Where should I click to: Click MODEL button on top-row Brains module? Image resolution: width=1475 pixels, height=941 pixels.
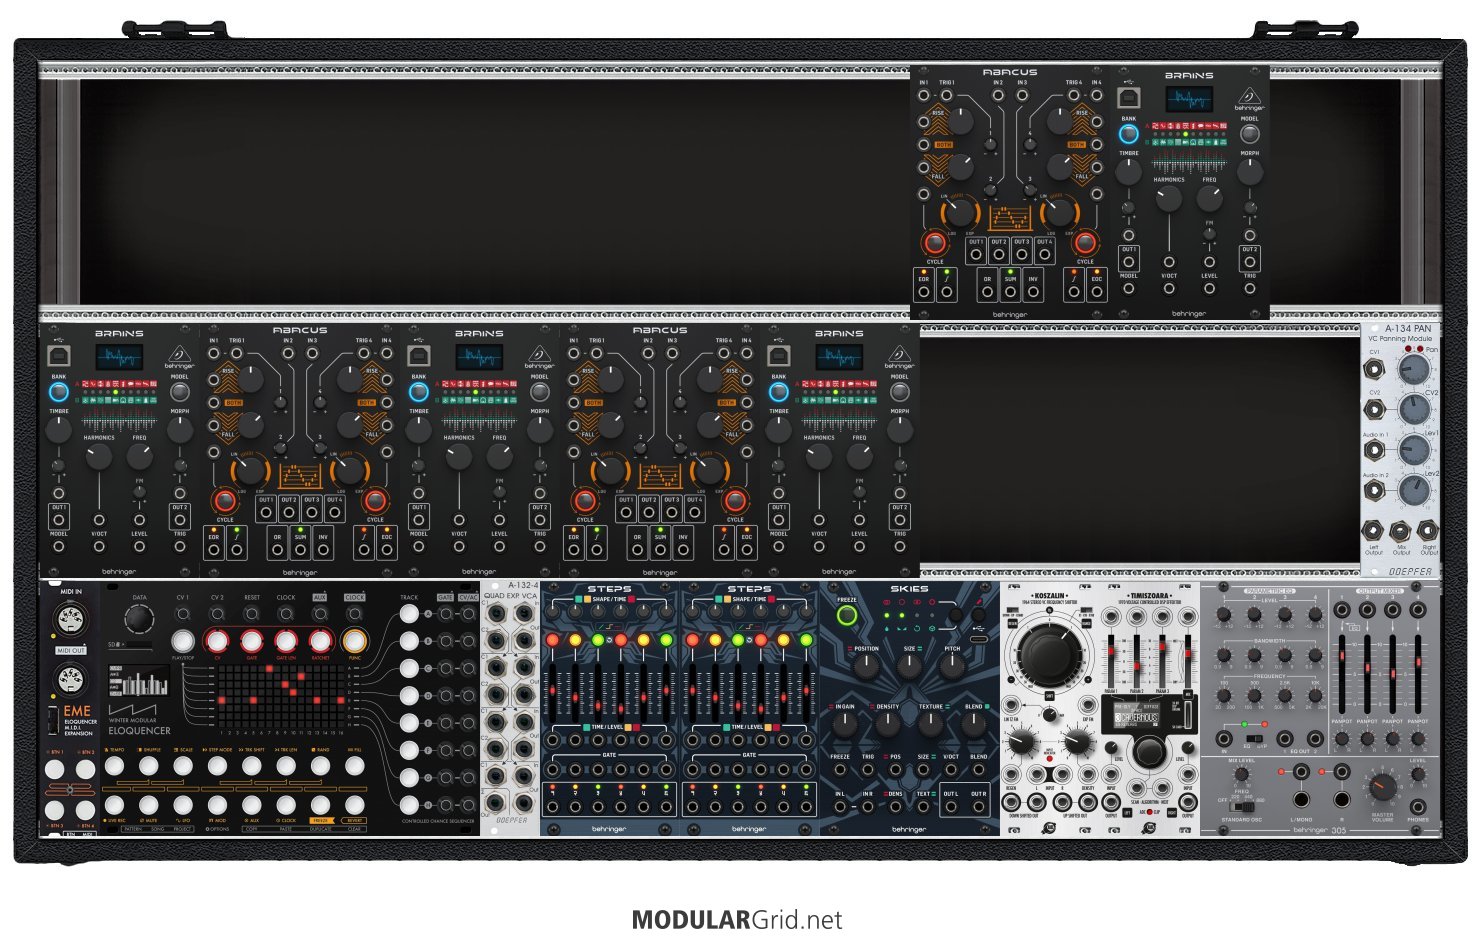click(x=1250, y=133)
